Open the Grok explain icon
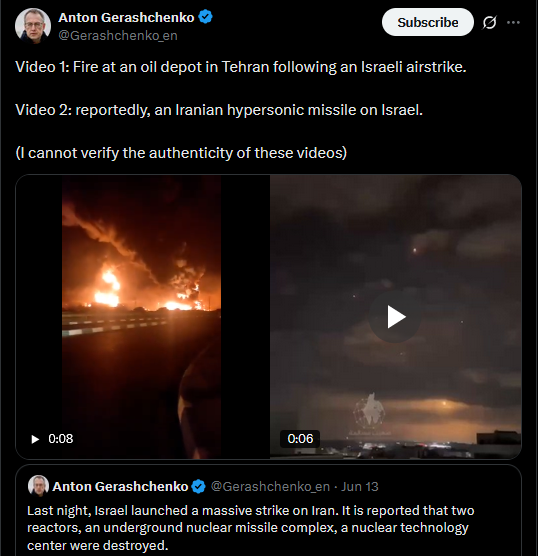 (x=489, y=22)
